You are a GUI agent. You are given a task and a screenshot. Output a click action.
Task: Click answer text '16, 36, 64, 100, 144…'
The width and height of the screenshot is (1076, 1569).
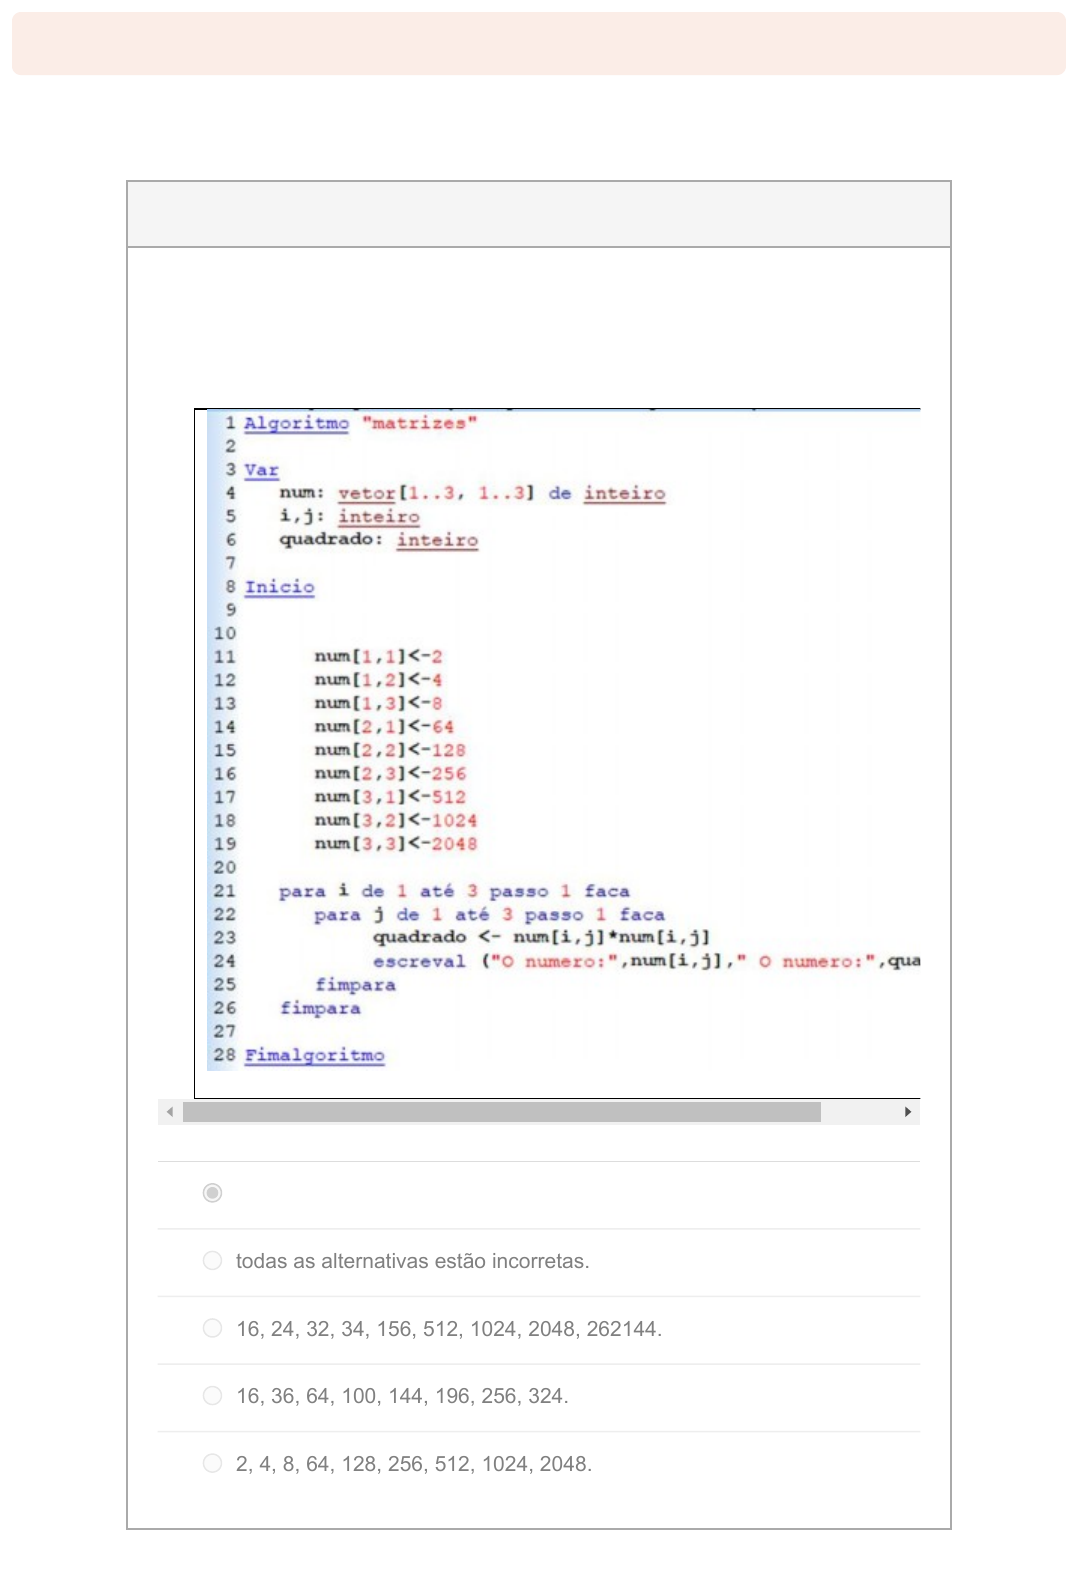click(x=402, y=1396)
